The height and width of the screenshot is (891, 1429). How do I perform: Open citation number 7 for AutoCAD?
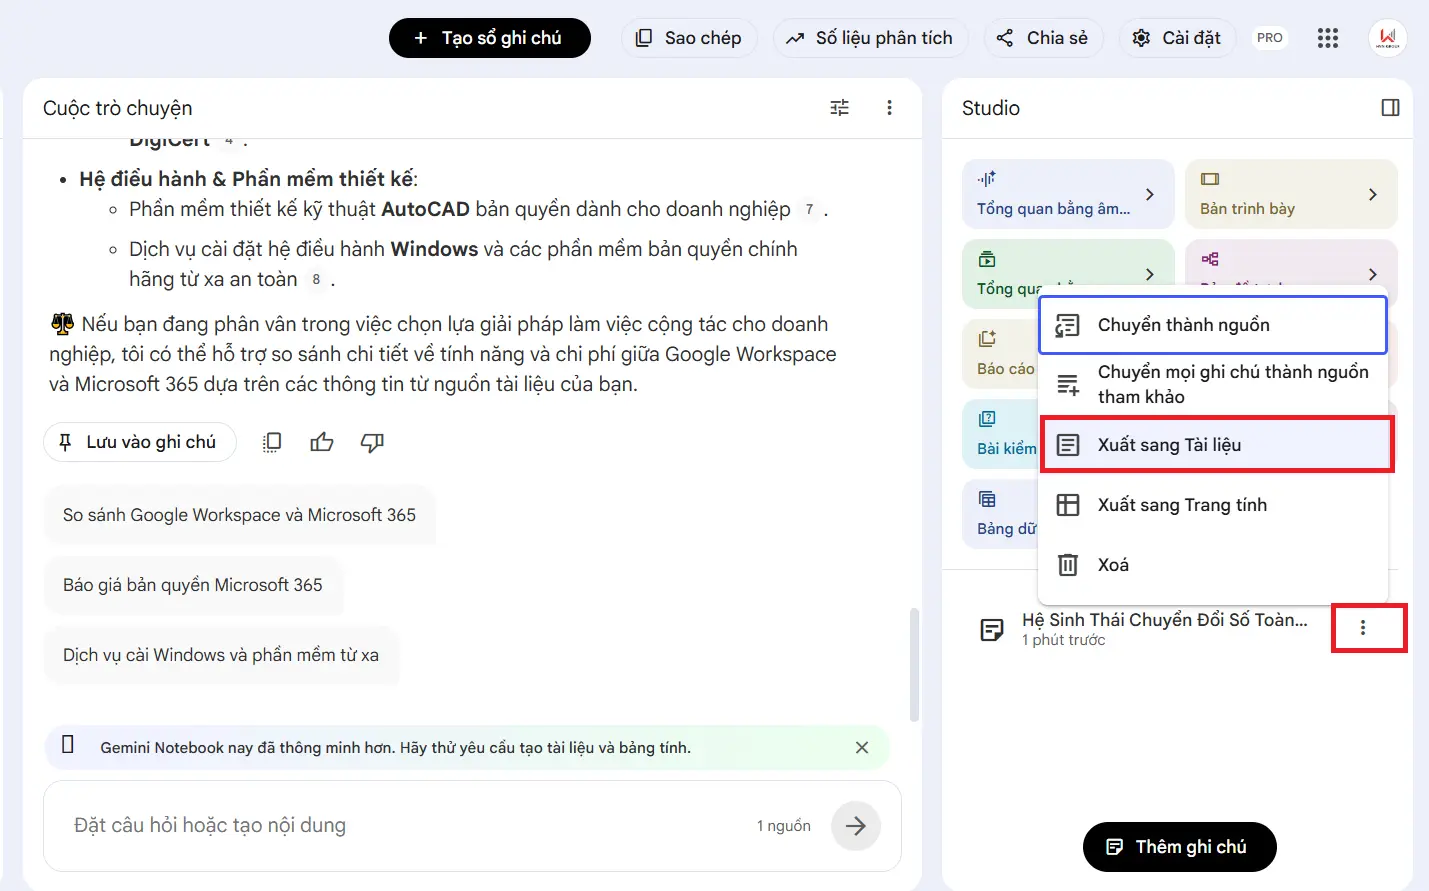click(x=809, y=210)
